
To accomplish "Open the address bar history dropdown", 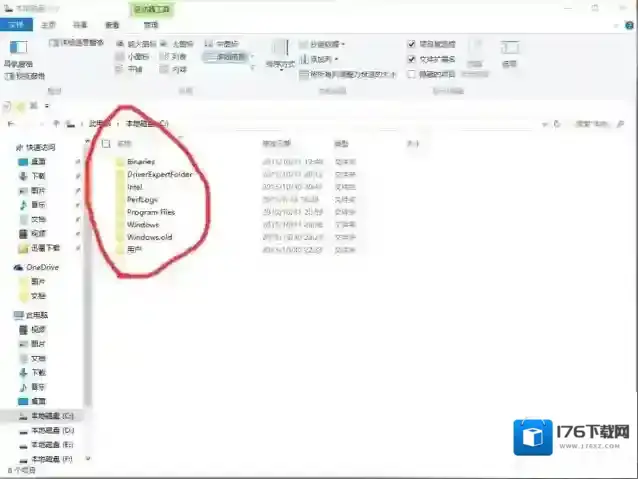I will click(x=544, y=124).
